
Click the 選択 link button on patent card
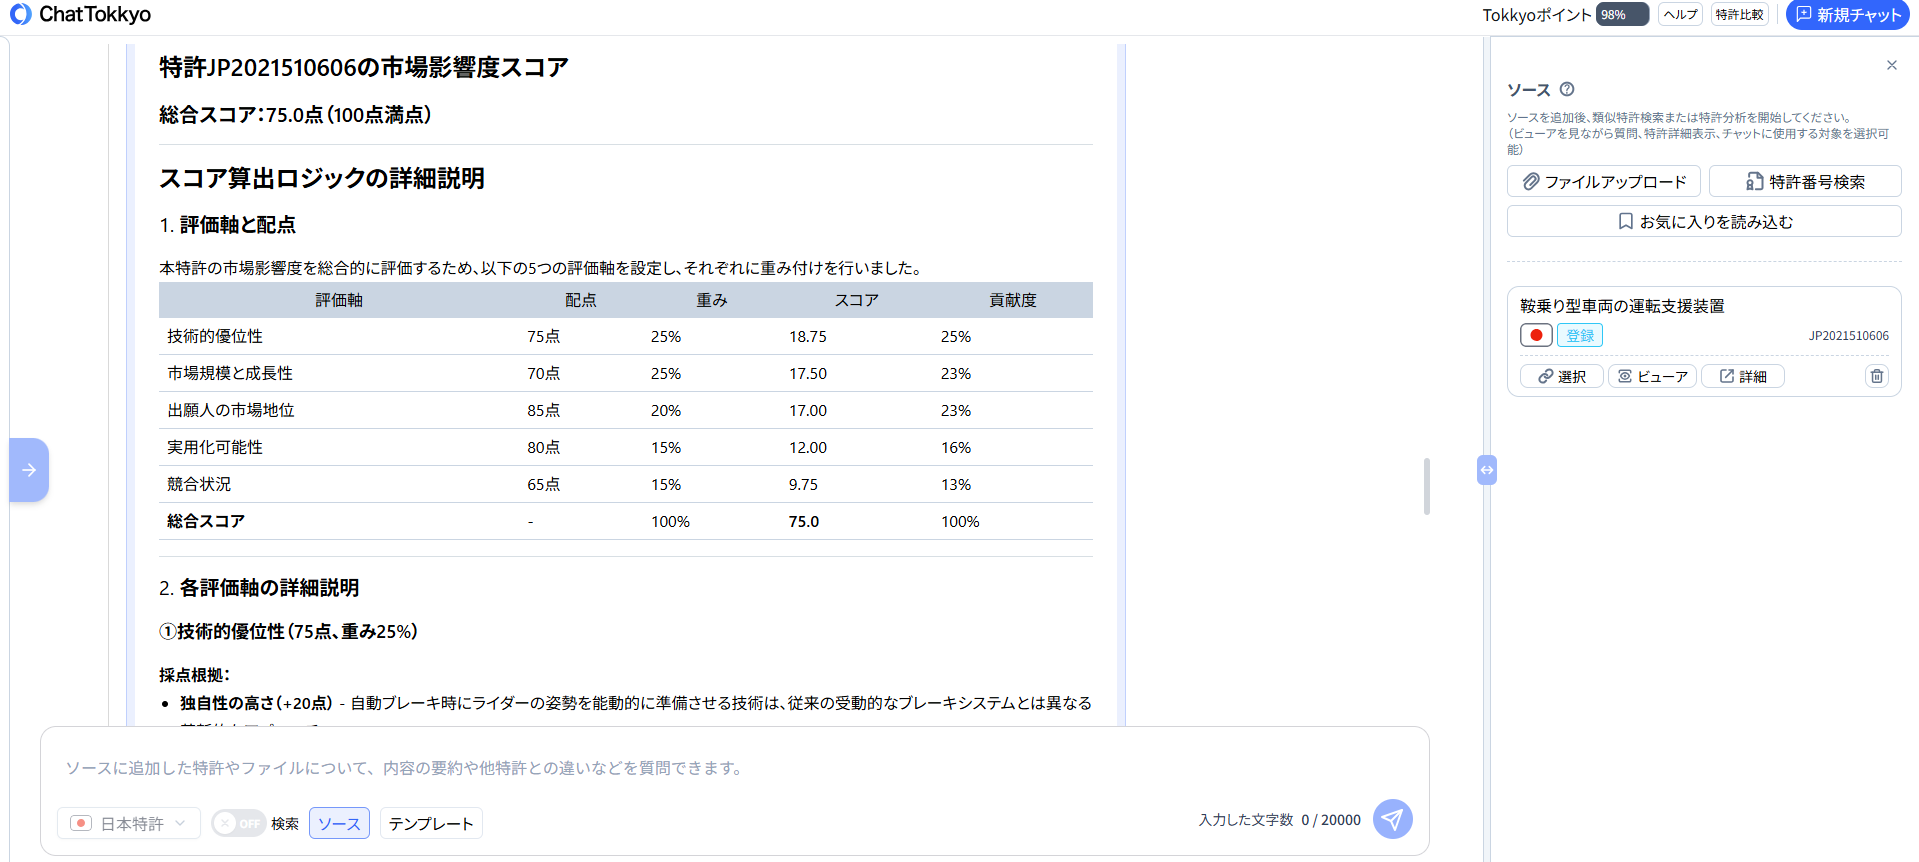point(1561,376)
